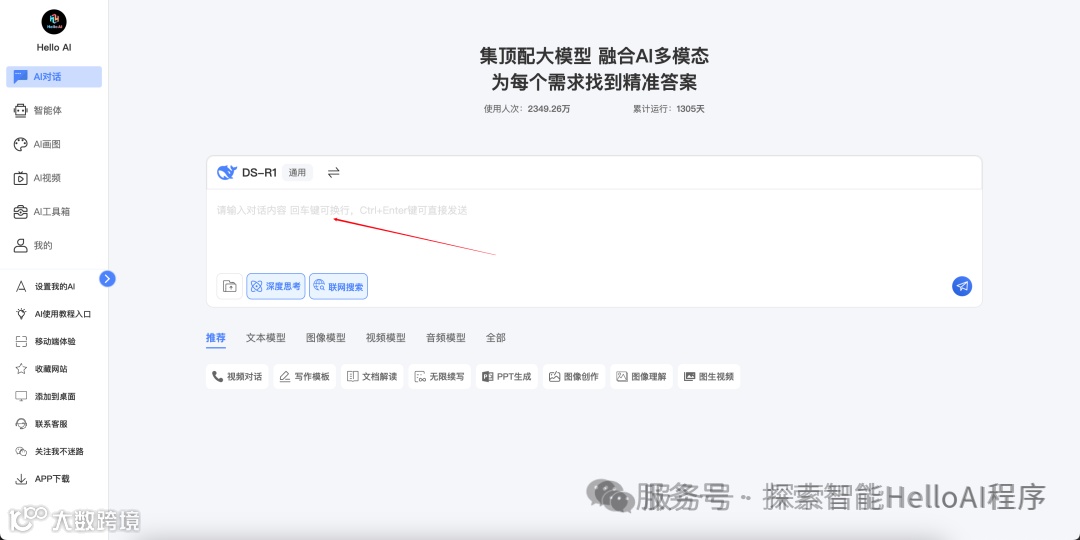Image resolution: width=1080 pixels, height=540 pixels.
Task: Click the lightbulb icon beside AI使用教程入口
Action: 21,313
